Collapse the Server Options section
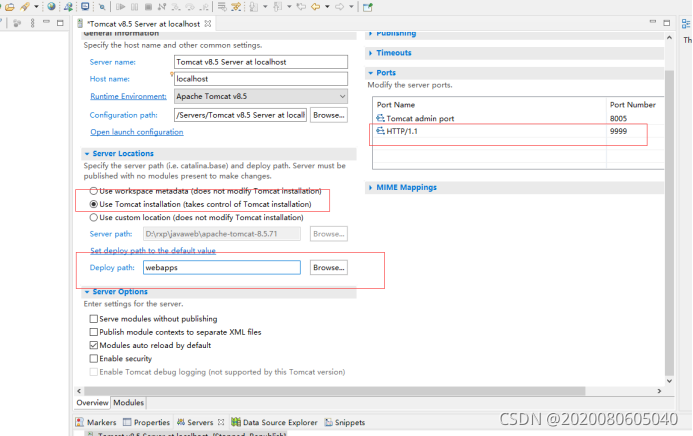 pos(87,292)
